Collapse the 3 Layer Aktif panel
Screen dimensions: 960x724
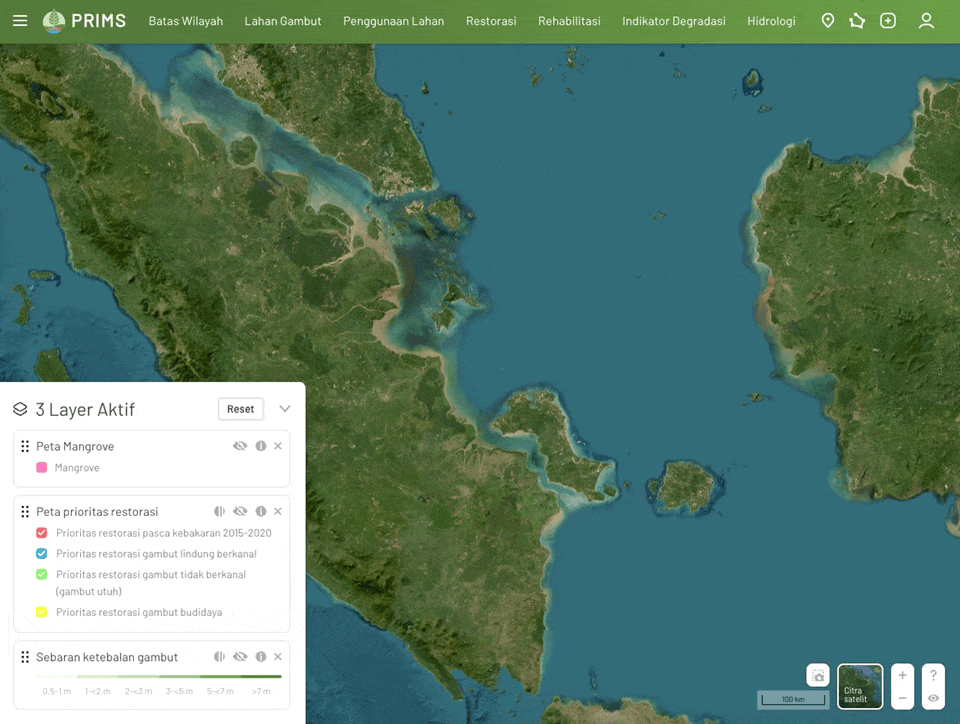(x=285, y=409)
